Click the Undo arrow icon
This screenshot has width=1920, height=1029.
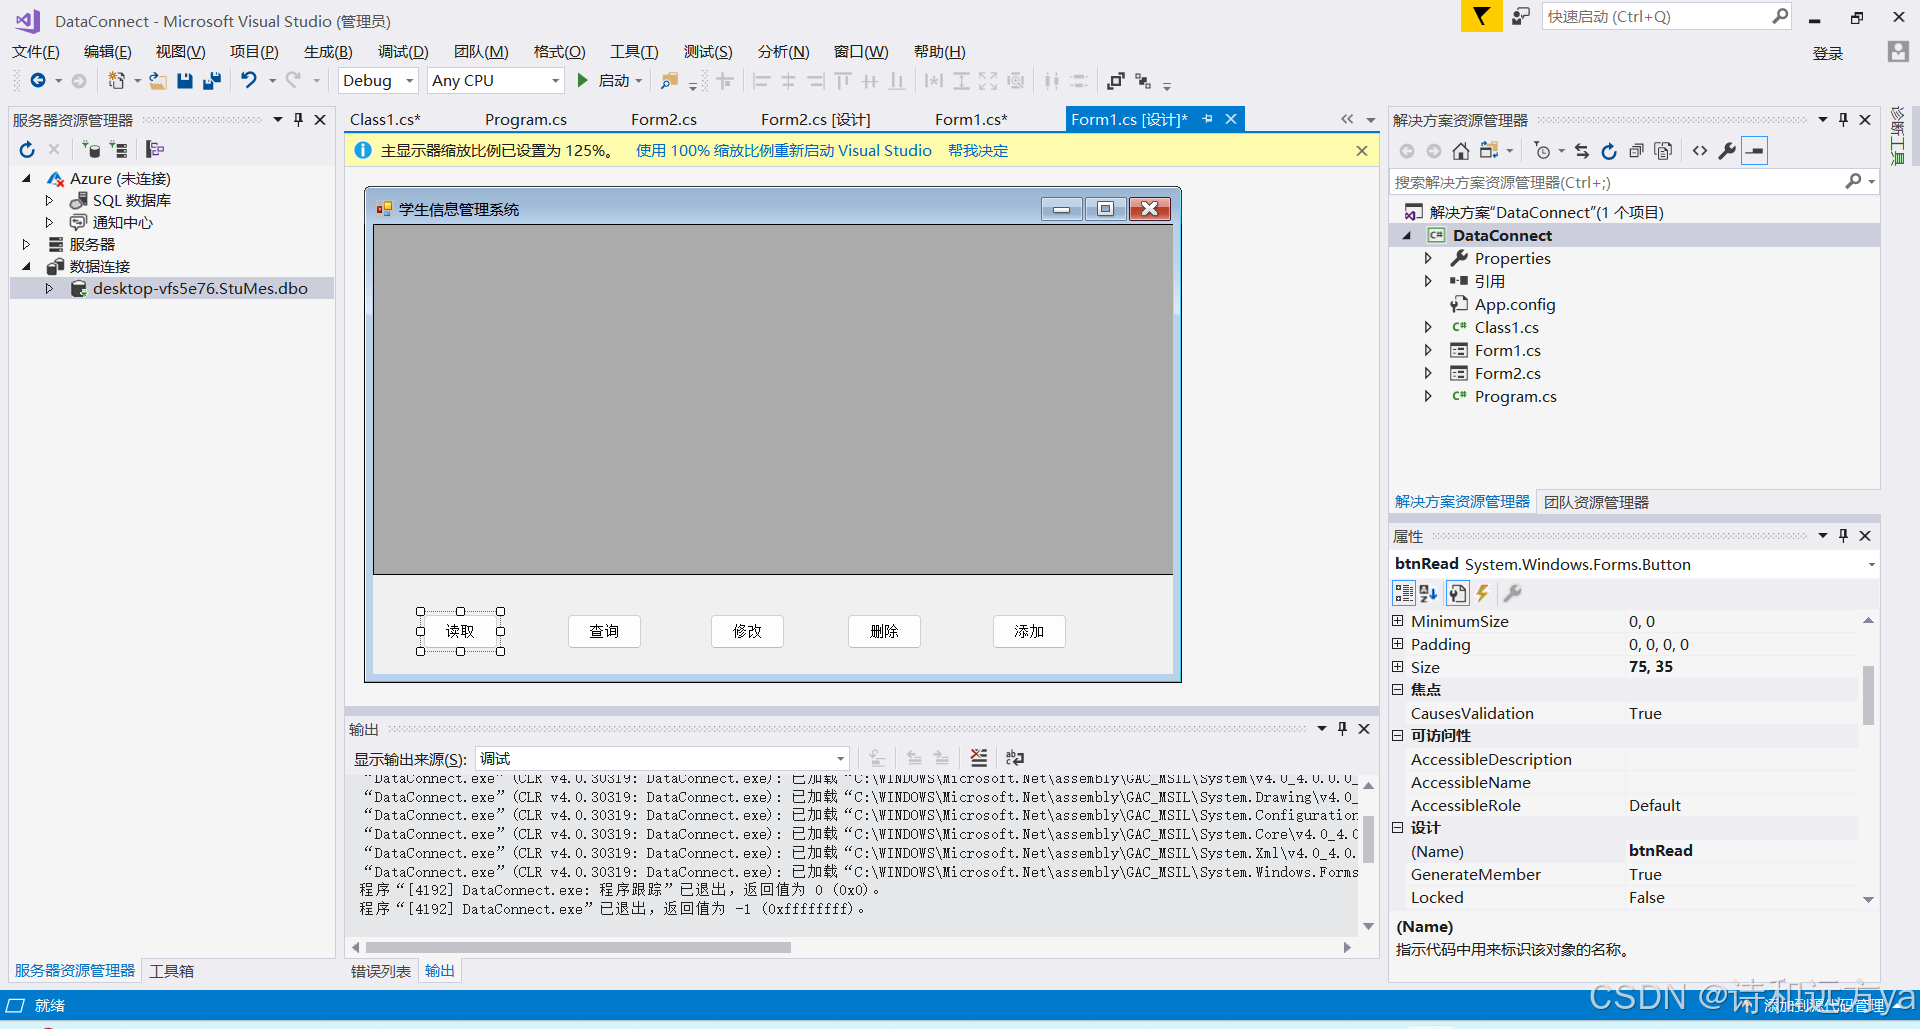[248, 80]
